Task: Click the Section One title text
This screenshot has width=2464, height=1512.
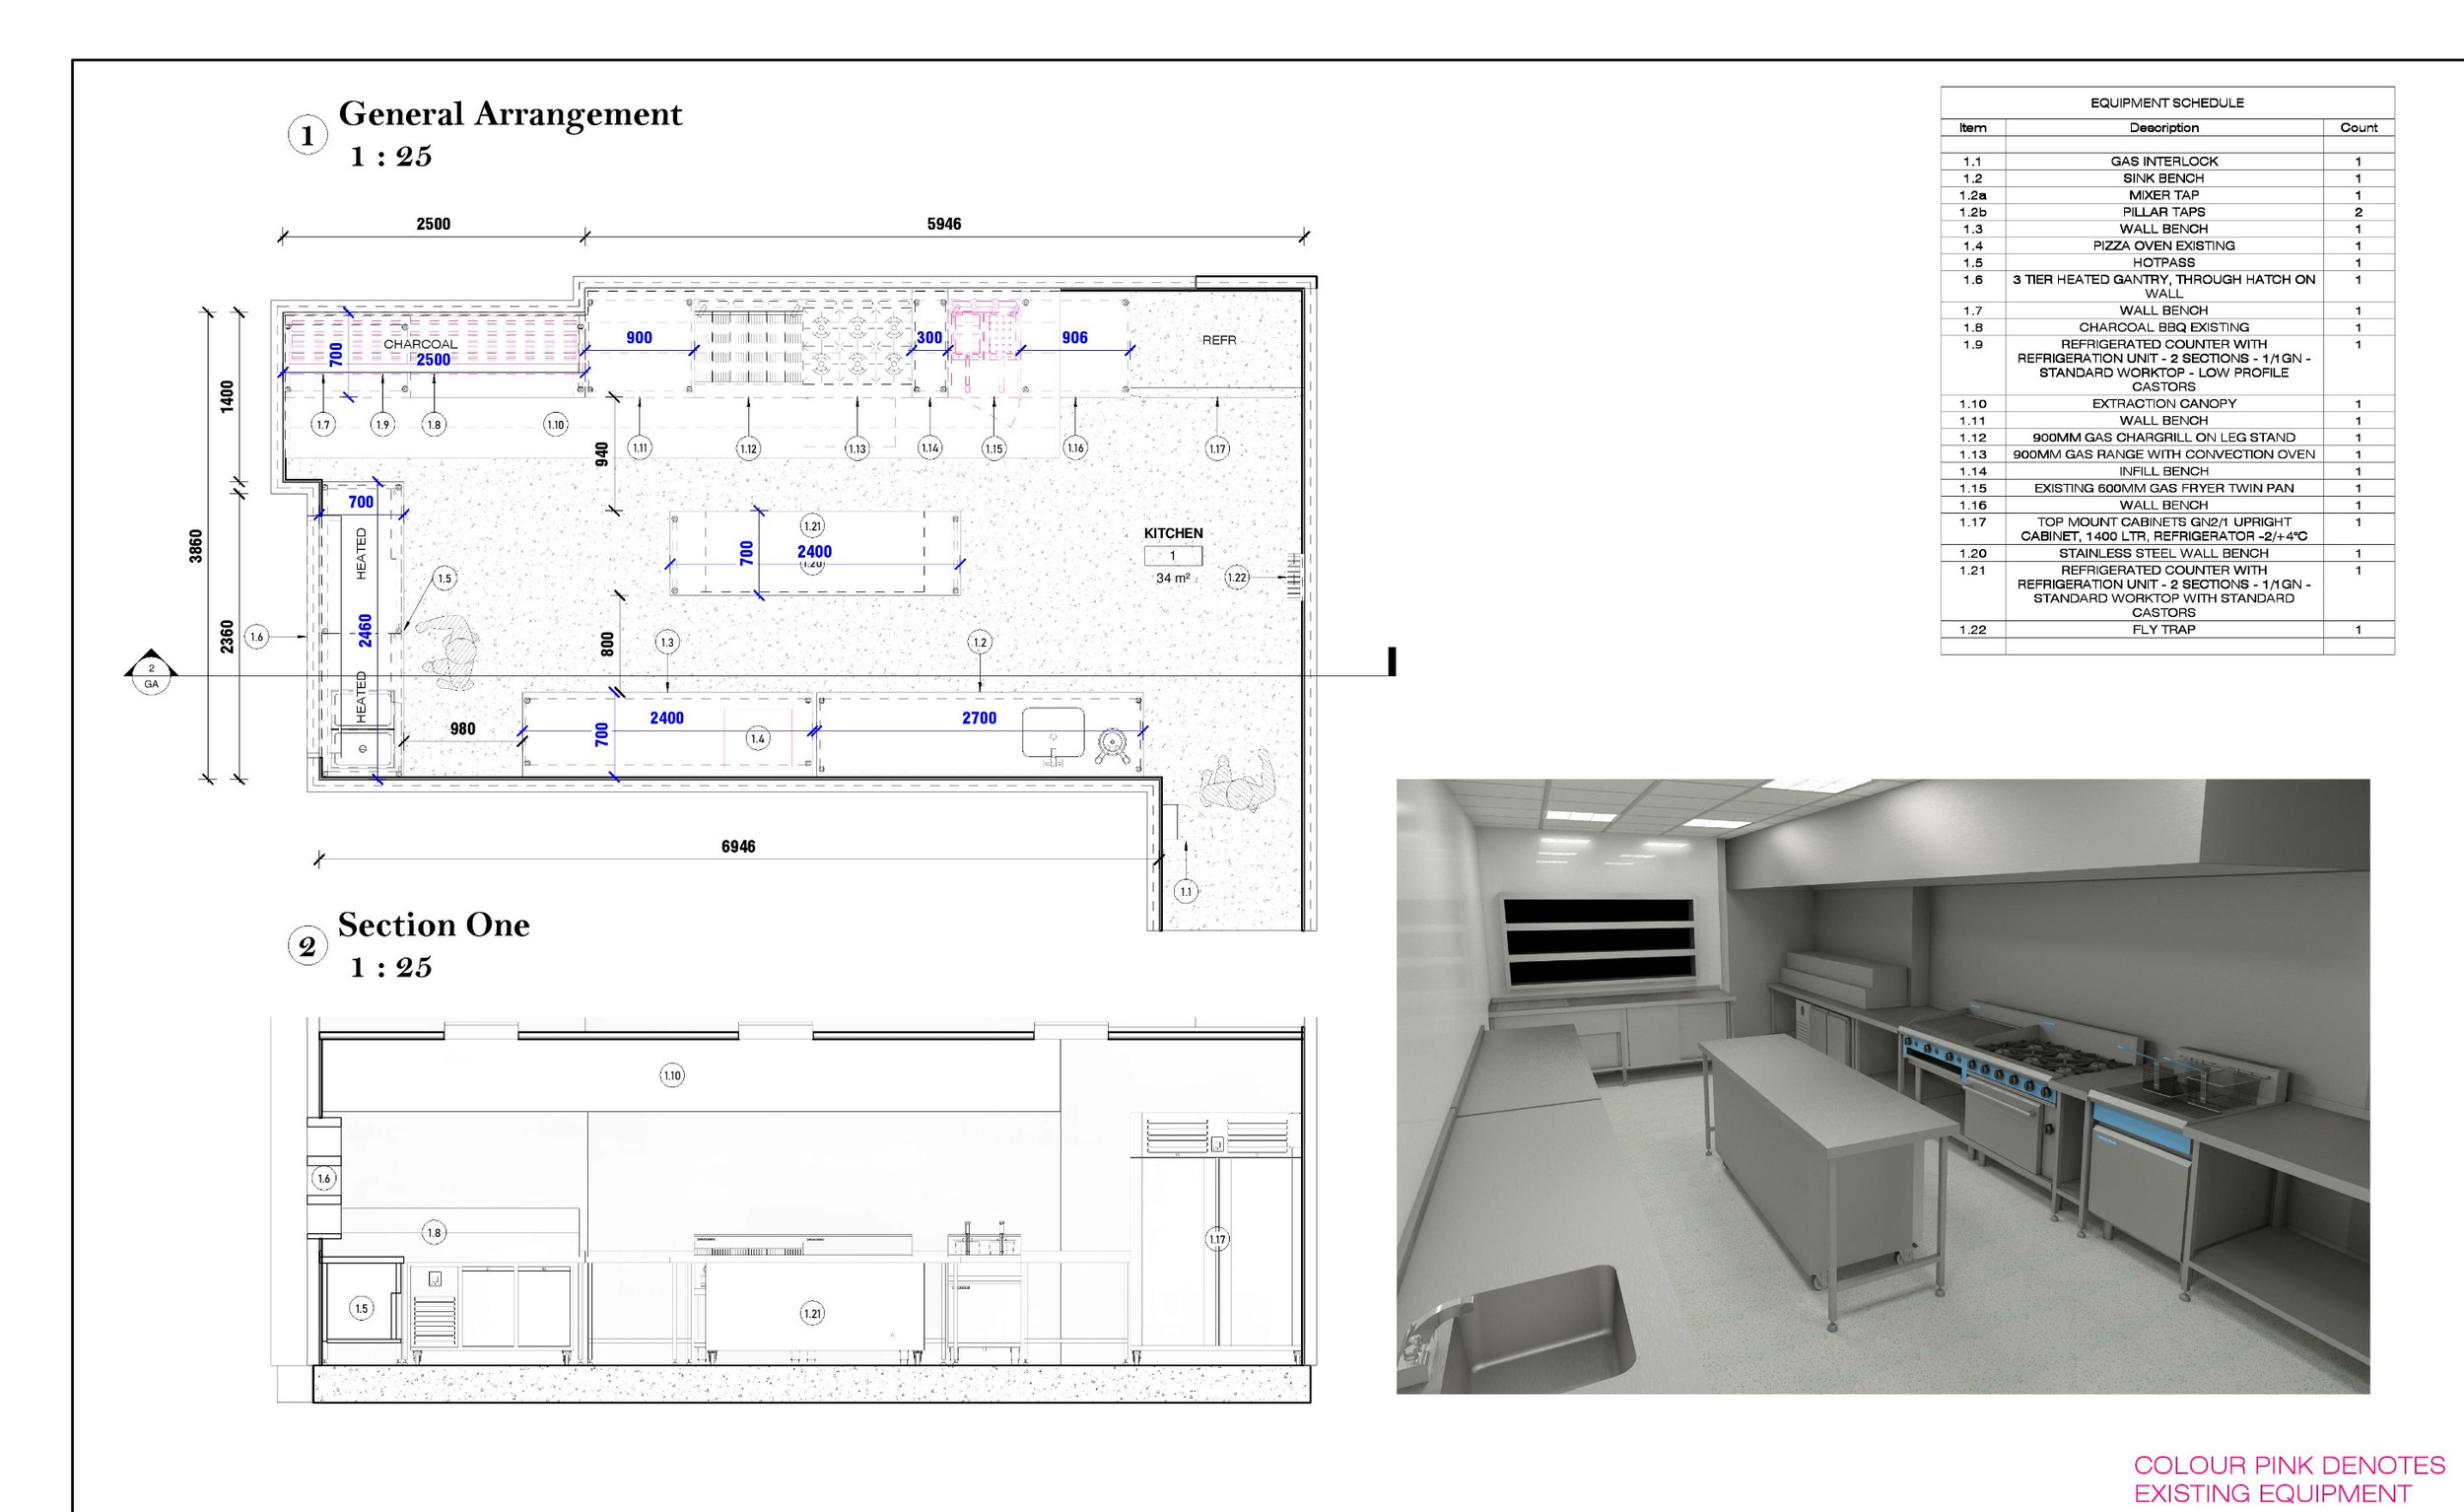Action: pos(434,925)
